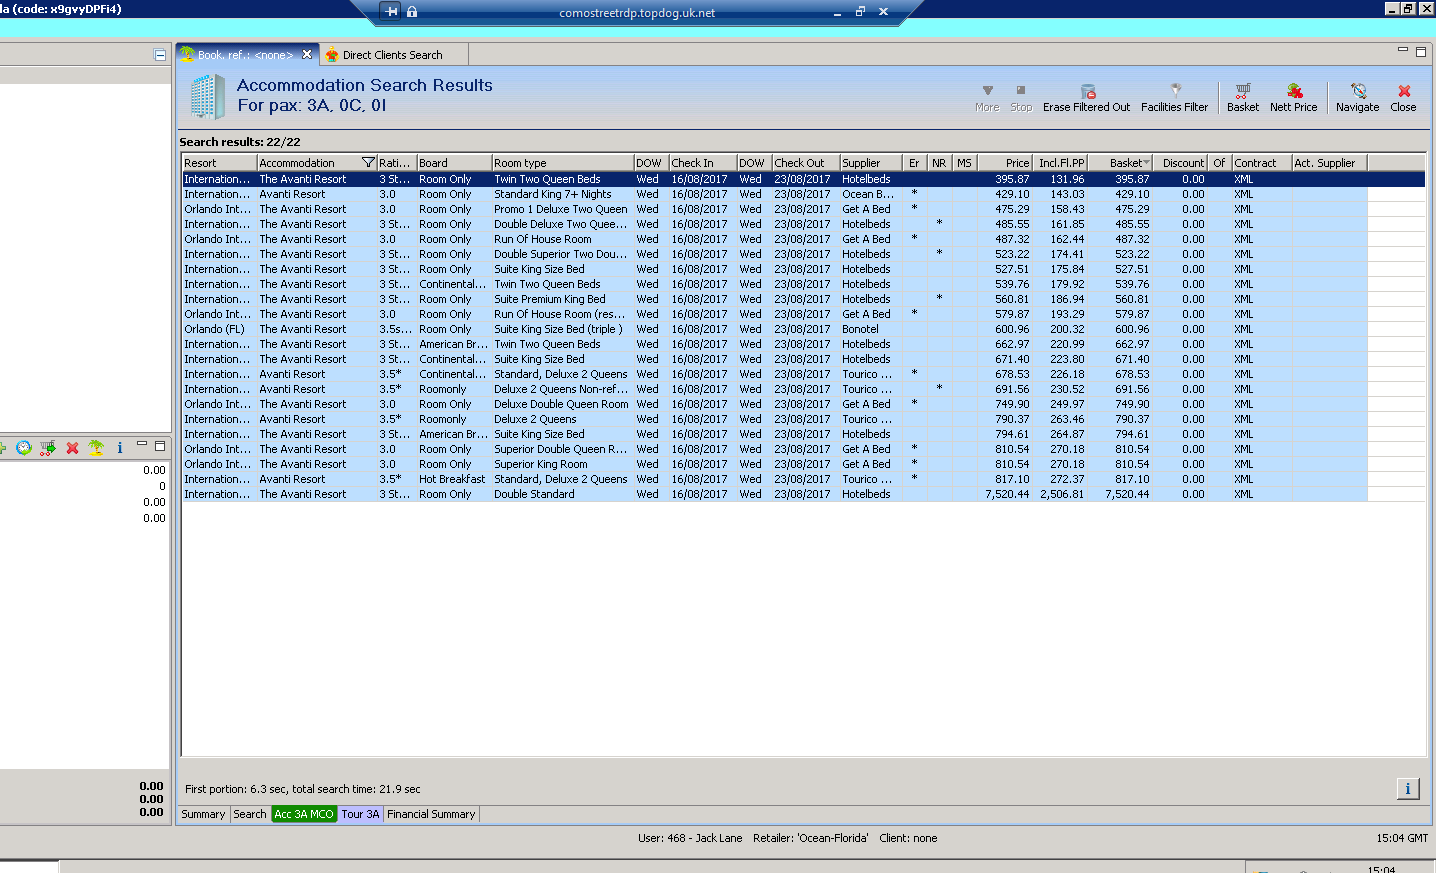The width and height of the screenshot is (1436, 873).
Task: Sort by the Board column header
Action: (x=454, y=163)
